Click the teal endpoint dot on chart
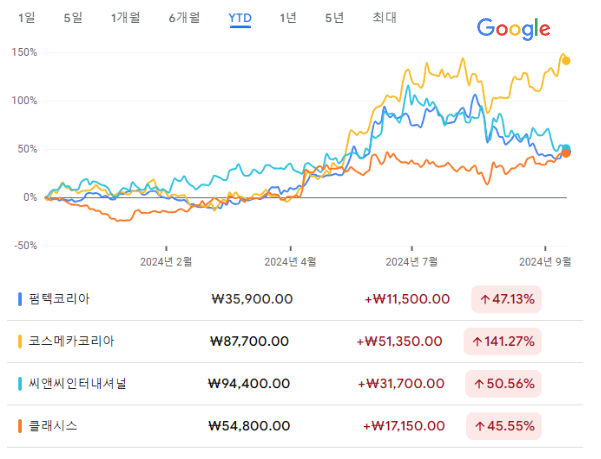The height and width of the screenshot is (459, 601). (566, 148)
